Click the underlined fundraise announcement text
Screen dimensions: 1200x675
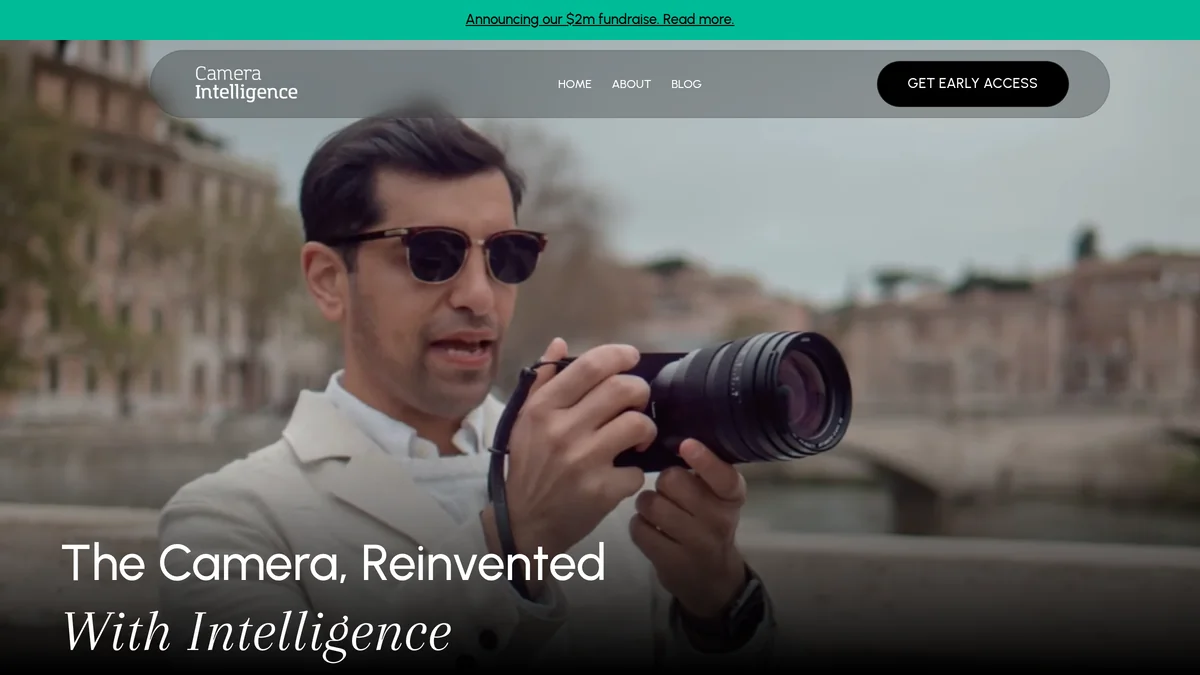(600, 19)
